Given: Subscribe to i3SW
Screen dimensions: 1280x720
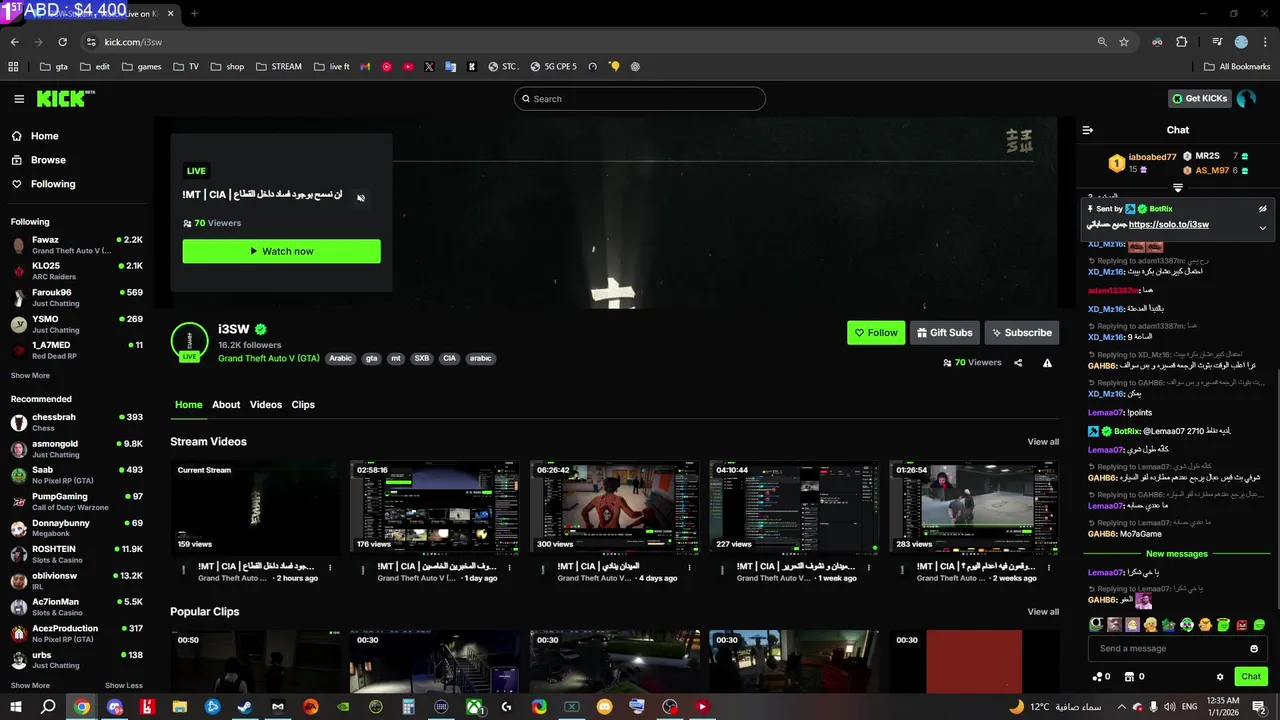Looking at the screenshot, I should click(x=1022, y=333).
